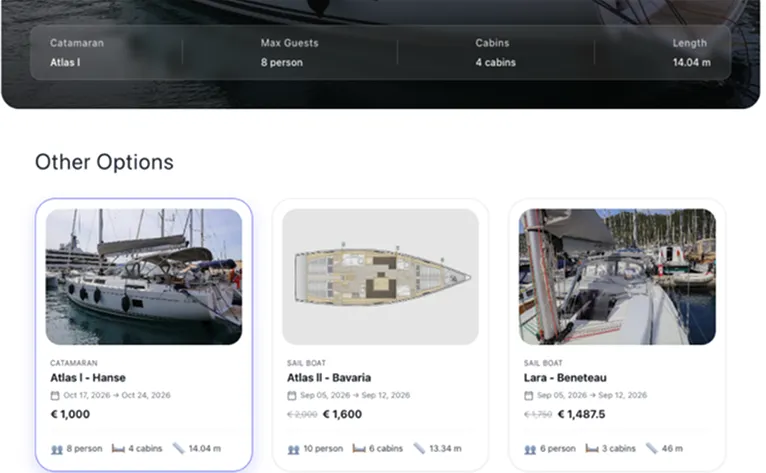Click the guests icon beside 6 person
Image resolution: width=766 pixels, height=473 pixels.
pyautogui.click(x=530, y=449)
